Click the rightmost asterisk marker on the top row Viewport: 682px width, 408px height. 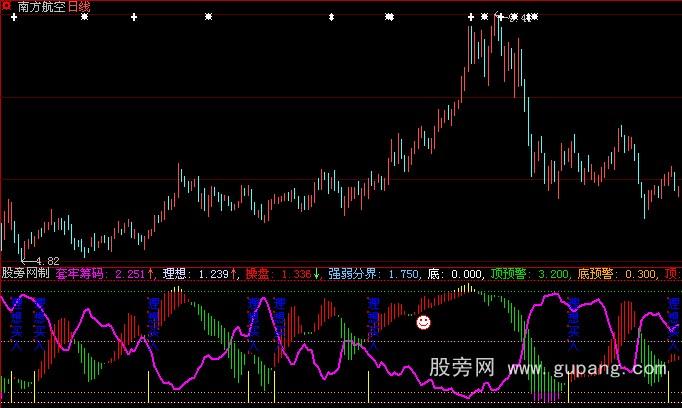533,17
